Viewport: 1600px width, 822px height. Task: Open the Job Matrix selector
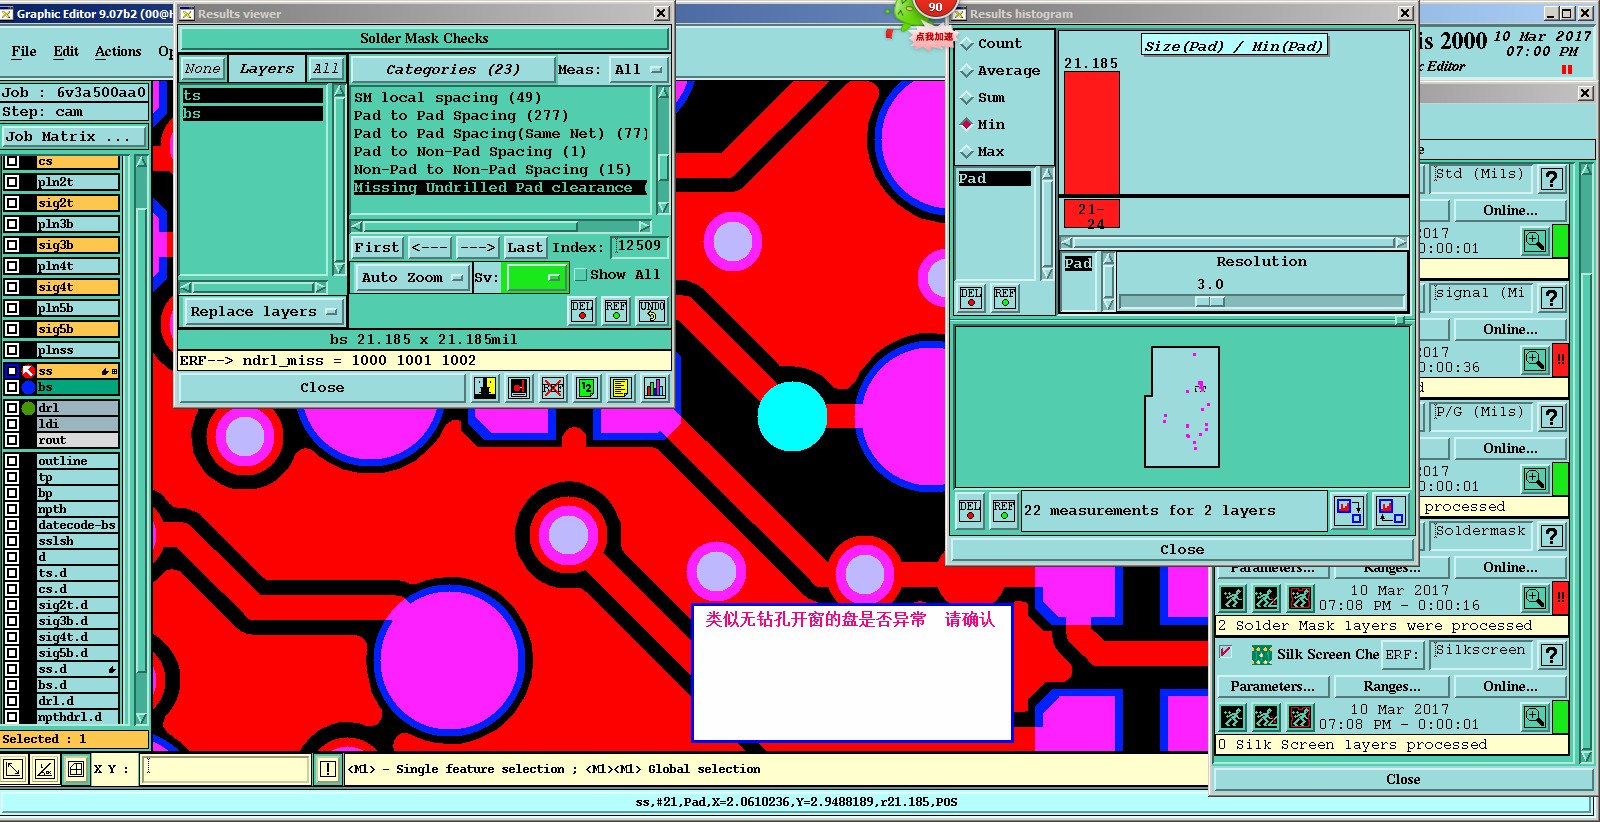pos(74,137)
